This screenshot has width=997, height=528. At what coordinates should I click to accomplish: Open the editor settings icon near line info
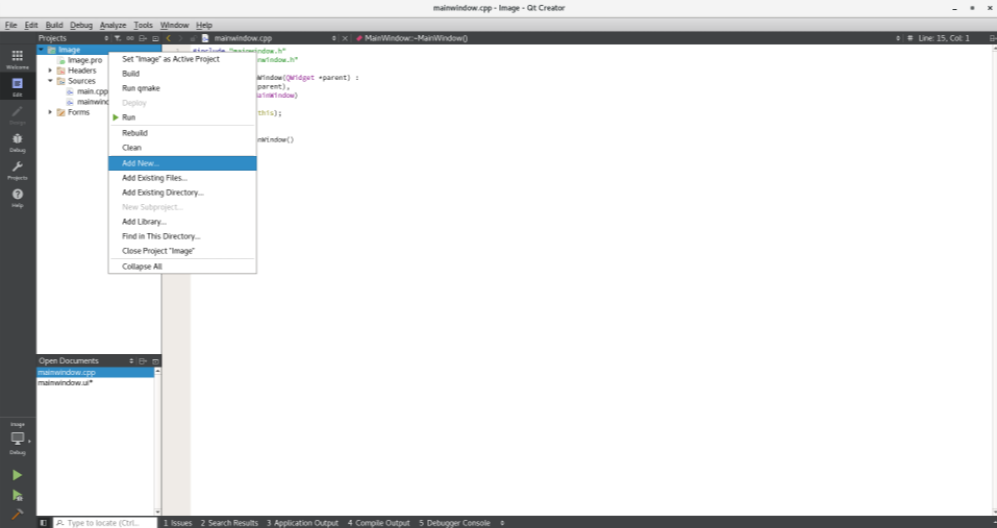pyautogui.click(x=910, y=38)
